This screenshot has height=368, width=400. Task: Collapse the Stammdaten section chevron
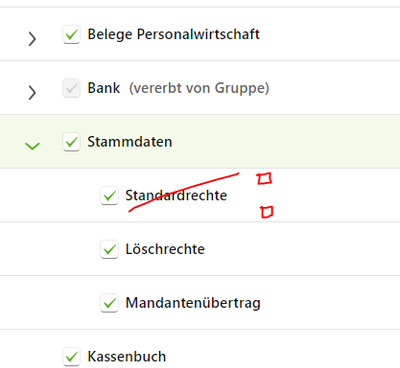[x=32, y=146]
